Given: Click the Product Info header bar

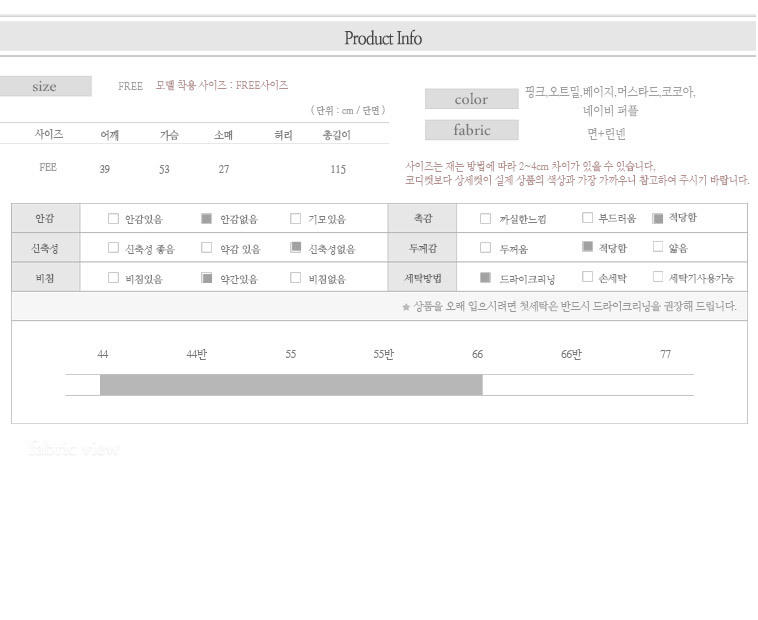Looking at the screenshot, I should point(379,38).
